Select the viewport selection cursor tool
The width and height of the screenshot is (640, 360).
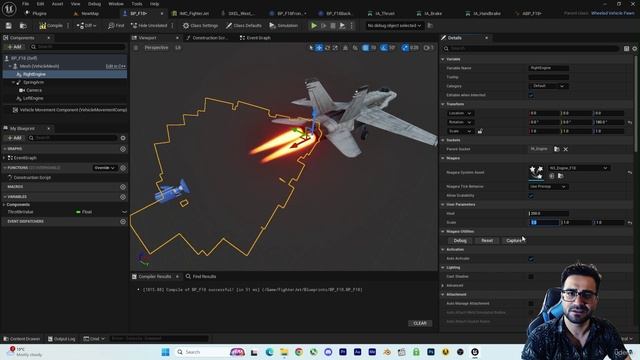coord(311,48)
